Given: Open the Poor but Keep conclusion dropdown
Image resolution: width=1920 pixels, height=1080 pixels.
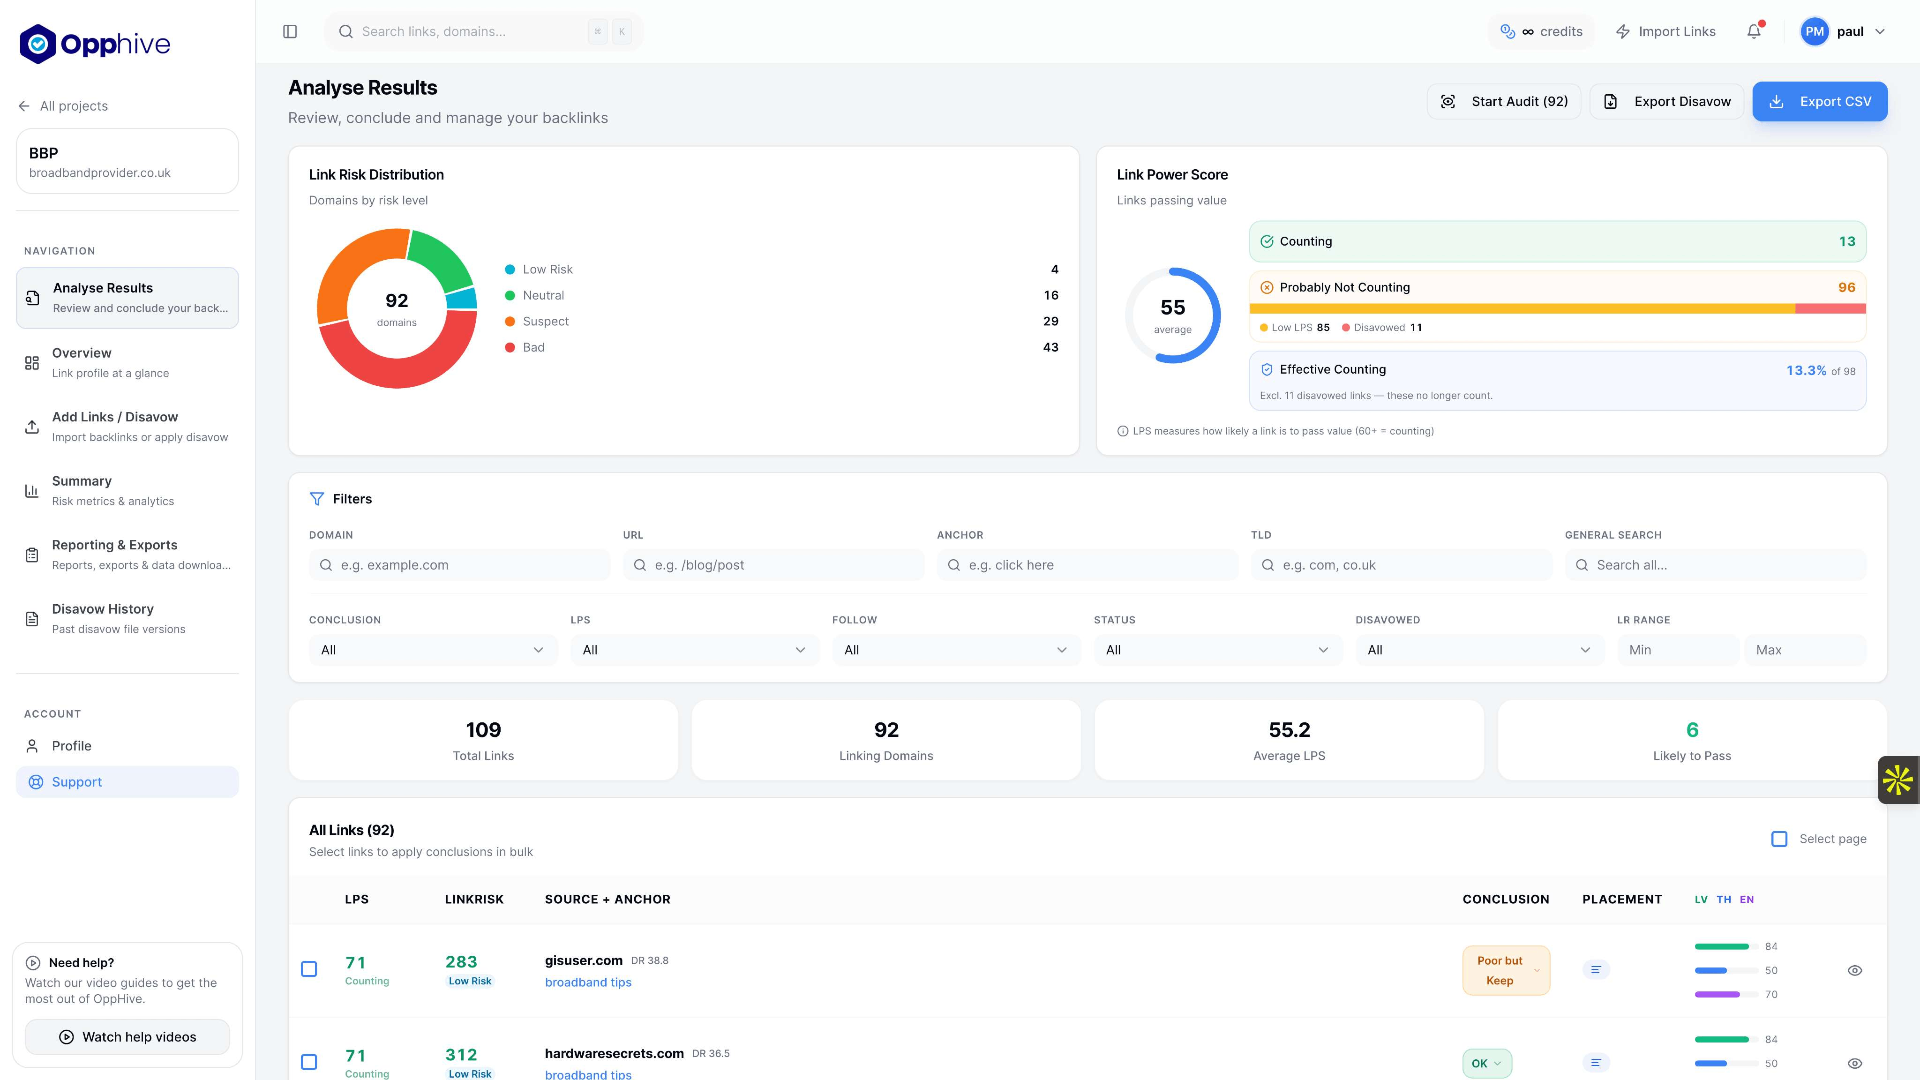Looking at the screenshot, I should 1506,971.
